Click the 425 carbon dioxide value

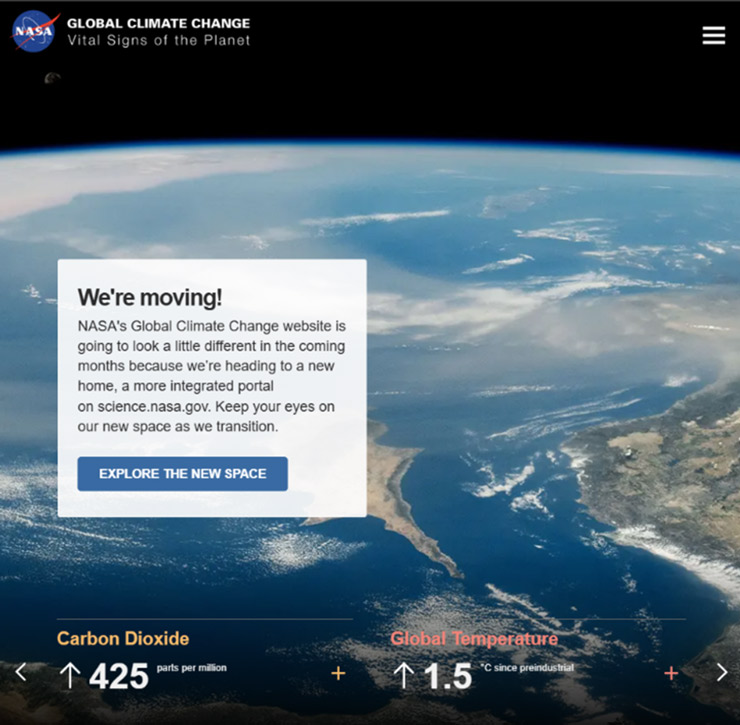[x=118, y=677]
